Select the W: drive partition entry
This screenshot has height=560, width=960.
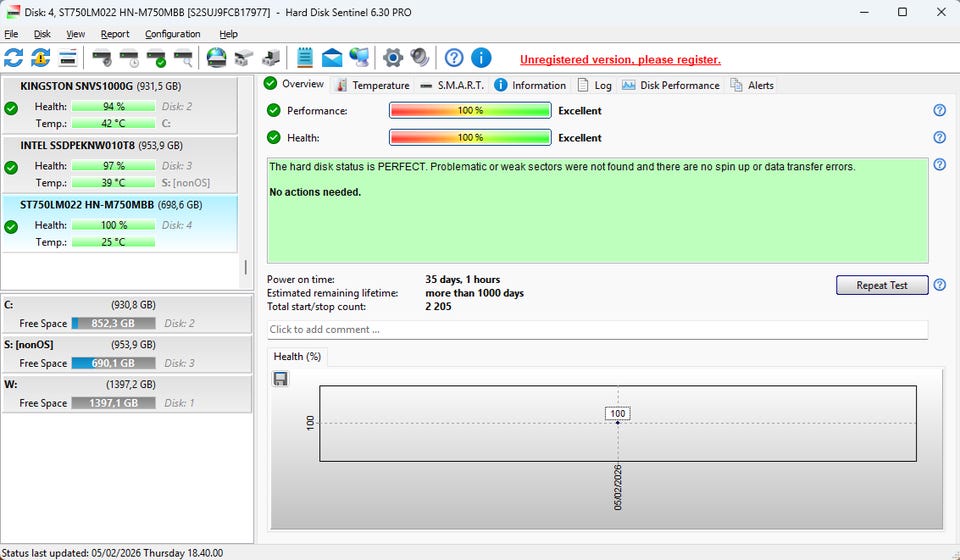[119, 394]
